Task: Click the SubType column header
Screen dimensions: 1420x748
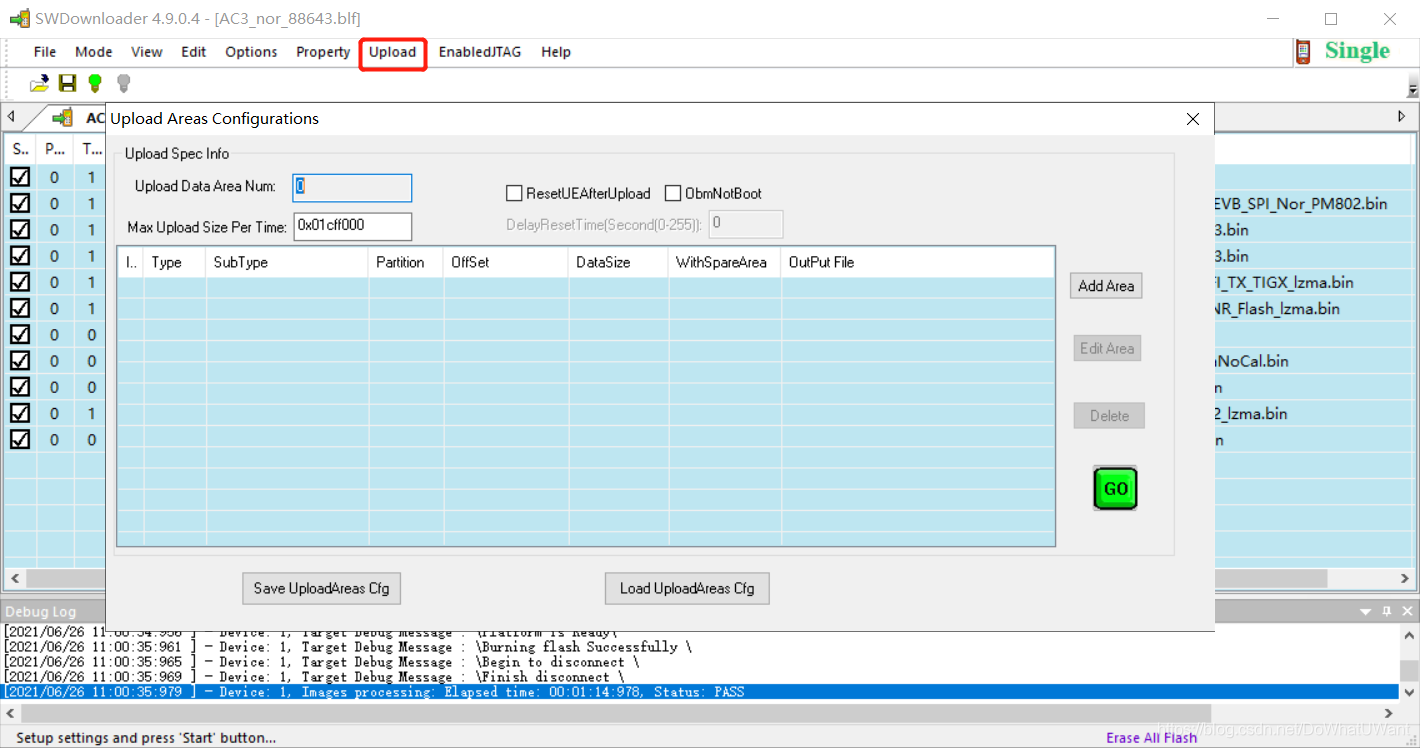Action: point(287,263)
